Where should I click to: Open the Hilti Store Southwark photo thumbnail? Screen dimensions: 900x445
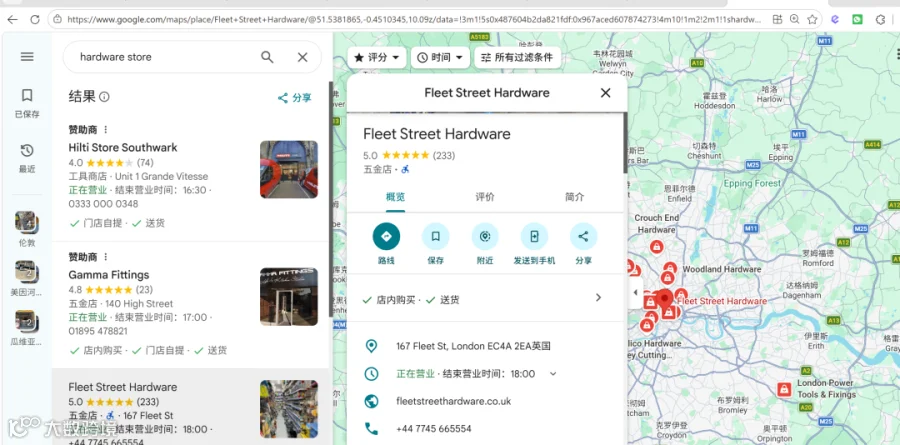(x=289, y=169)
